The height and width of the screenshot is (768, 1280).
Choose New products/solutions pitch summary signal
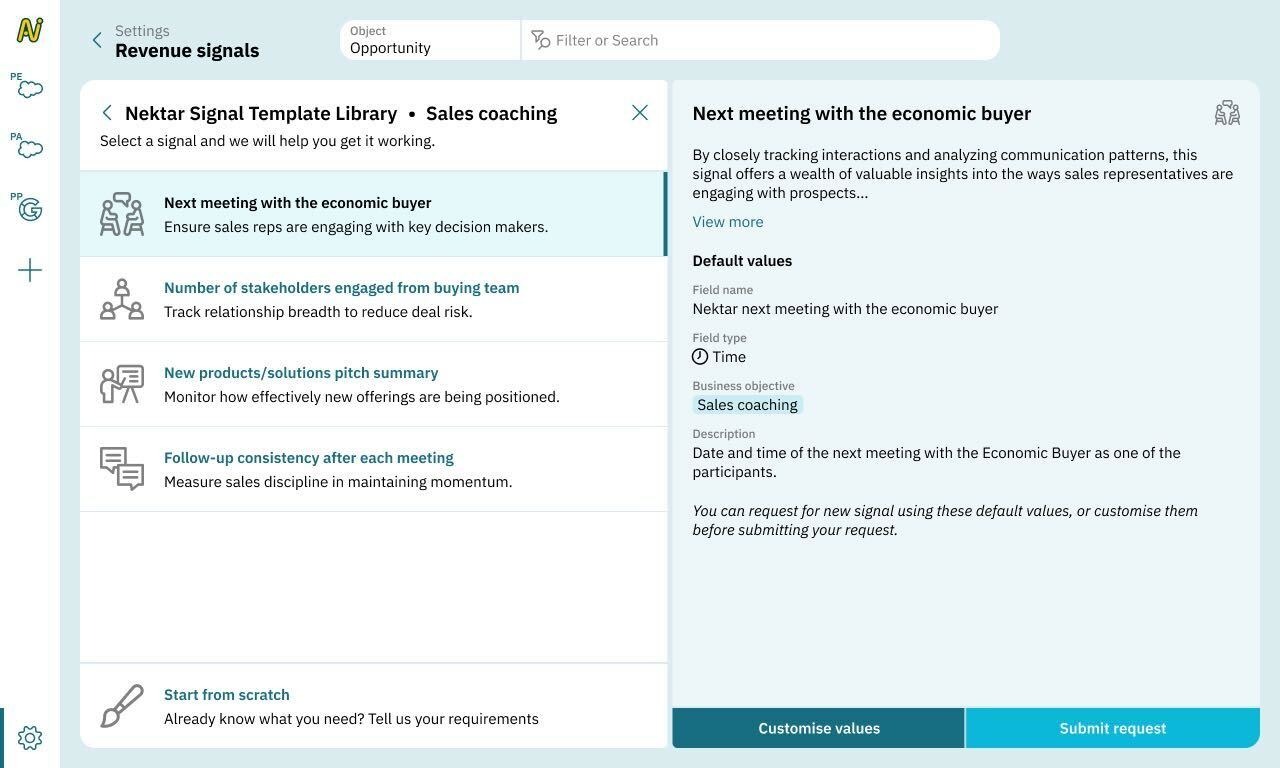[x=301, y=373]
